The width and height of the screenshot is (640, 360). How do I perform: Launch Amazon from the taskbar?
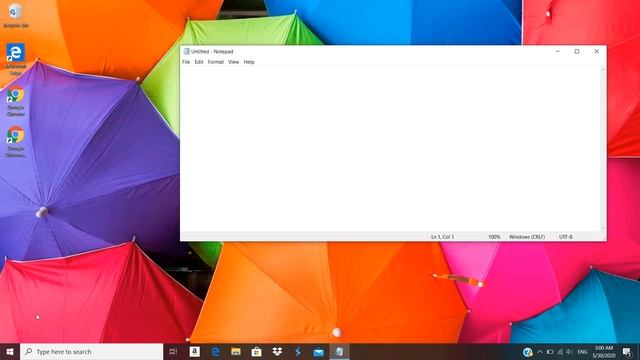coord(195,351)
